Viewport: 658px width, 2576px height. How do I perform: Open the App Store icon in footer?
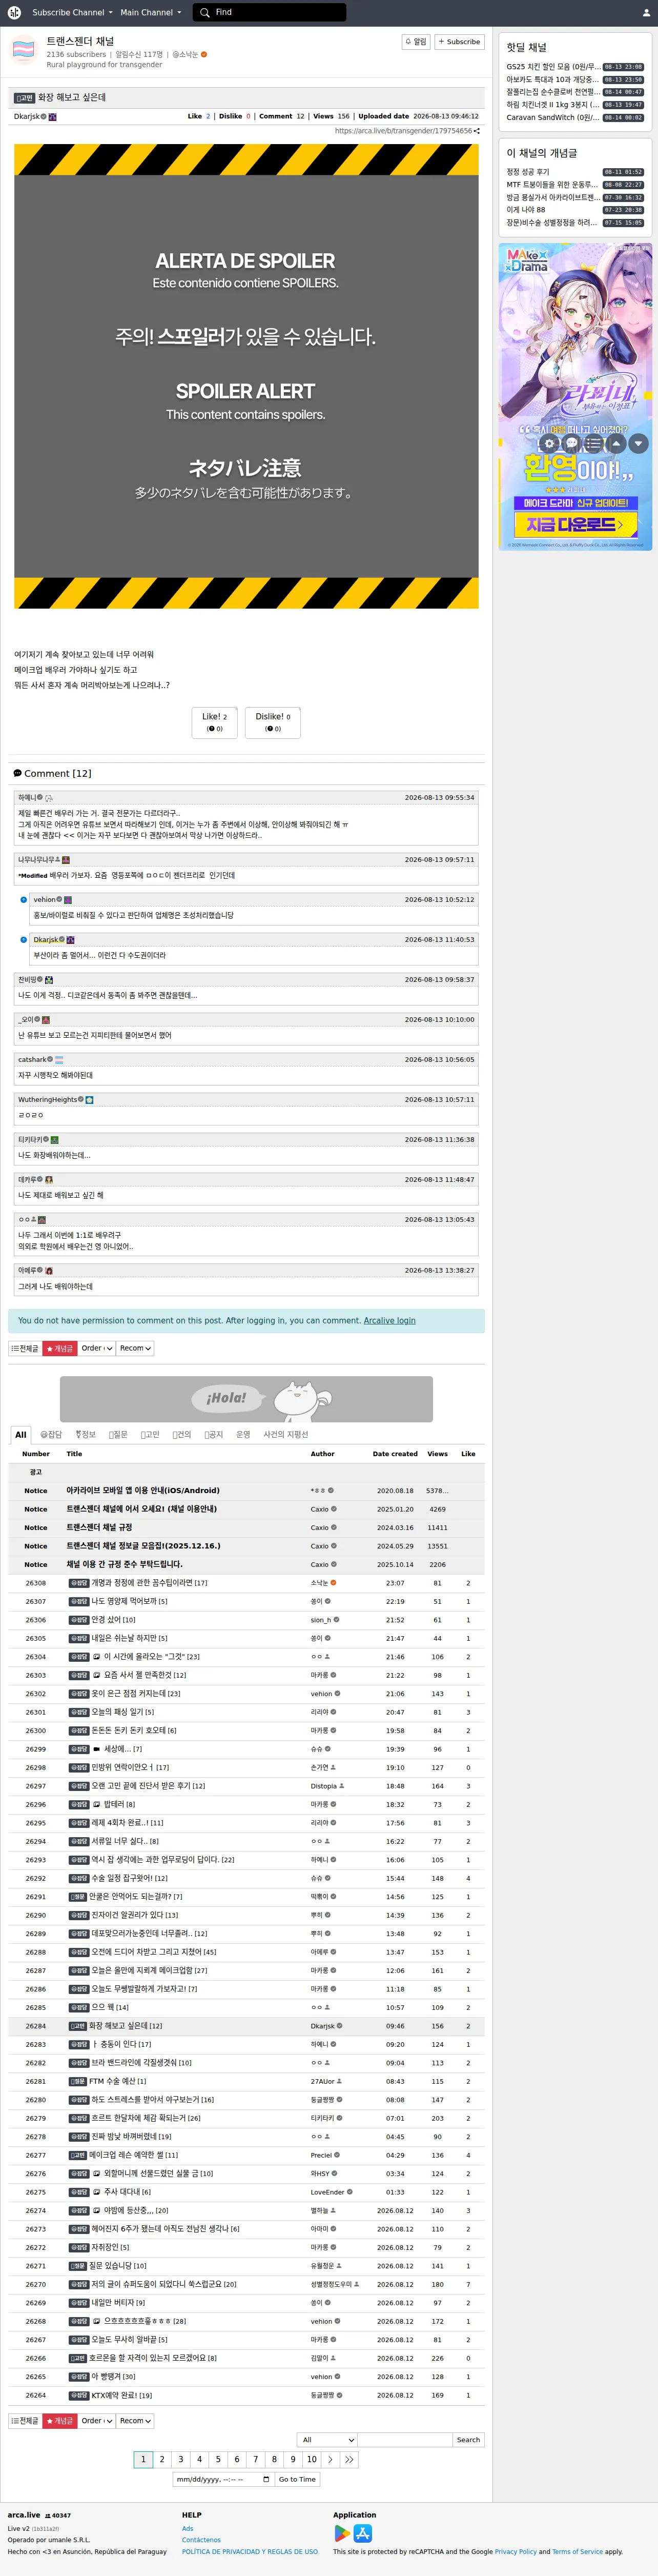tap(363, 2533)
